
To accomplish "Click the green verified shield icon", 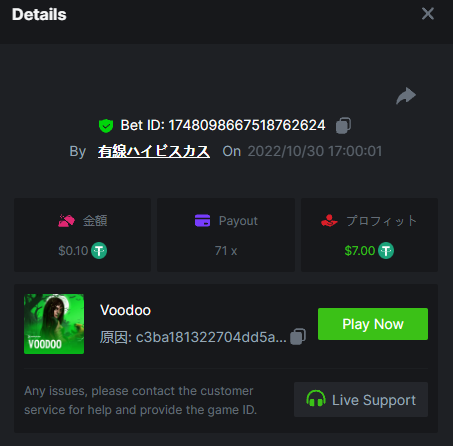I will (106, 126).
